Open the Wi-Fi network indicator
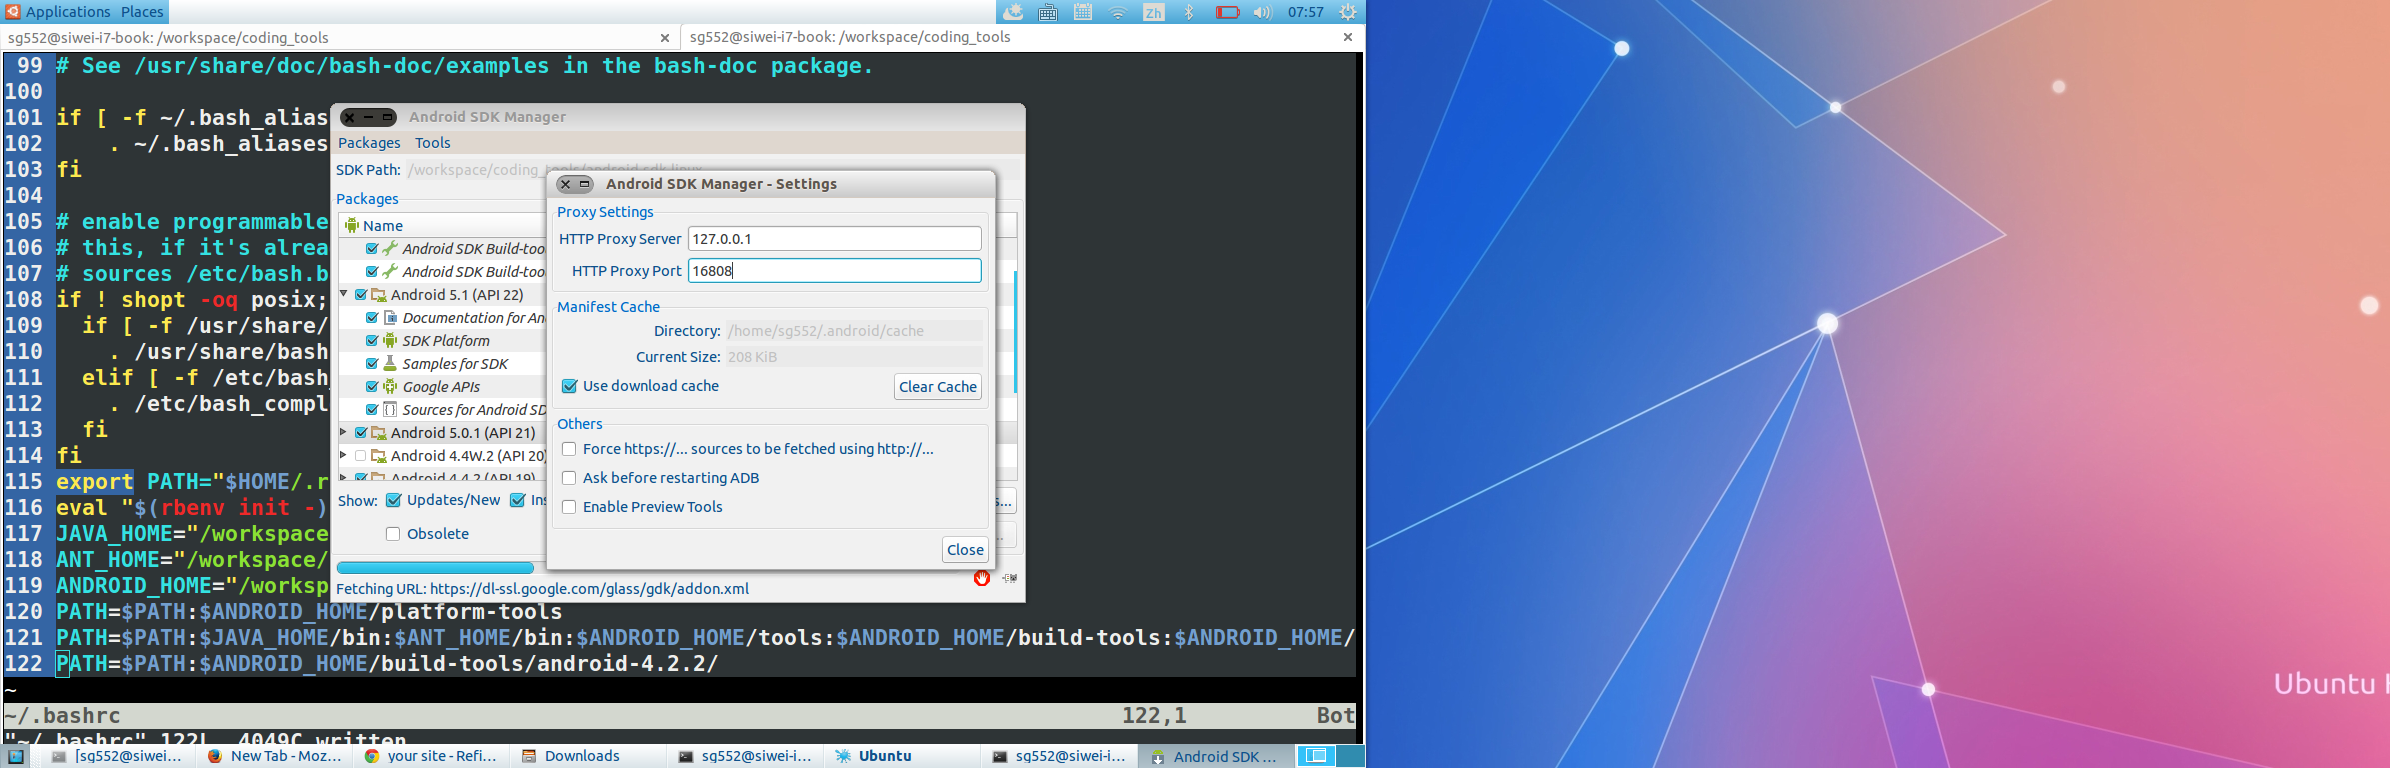This screenshot has width=2390, height=768. pyautogui.click(x=1118, y=12)
